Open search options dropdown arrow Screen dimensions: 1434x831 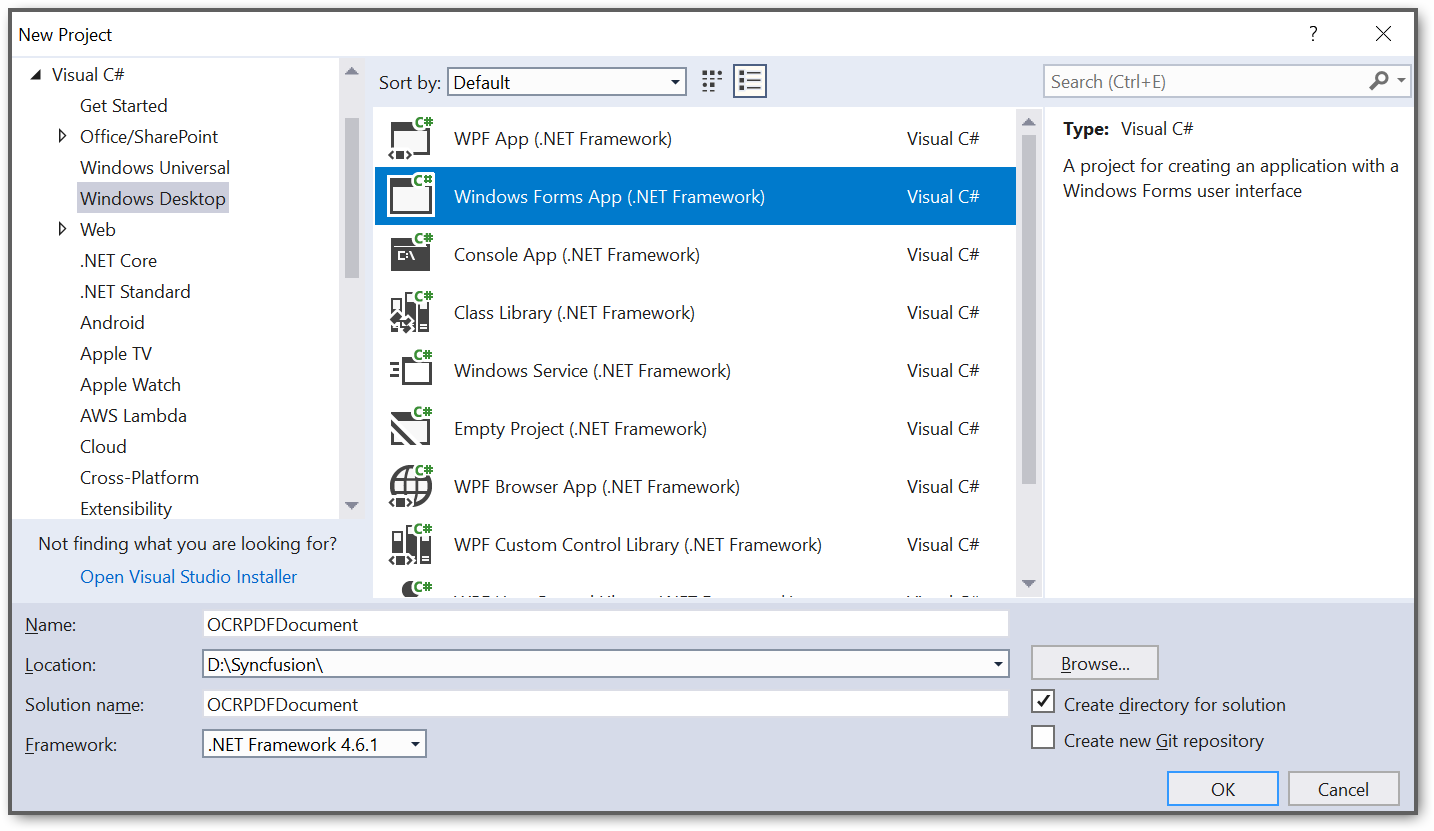tap(1401, 81)
